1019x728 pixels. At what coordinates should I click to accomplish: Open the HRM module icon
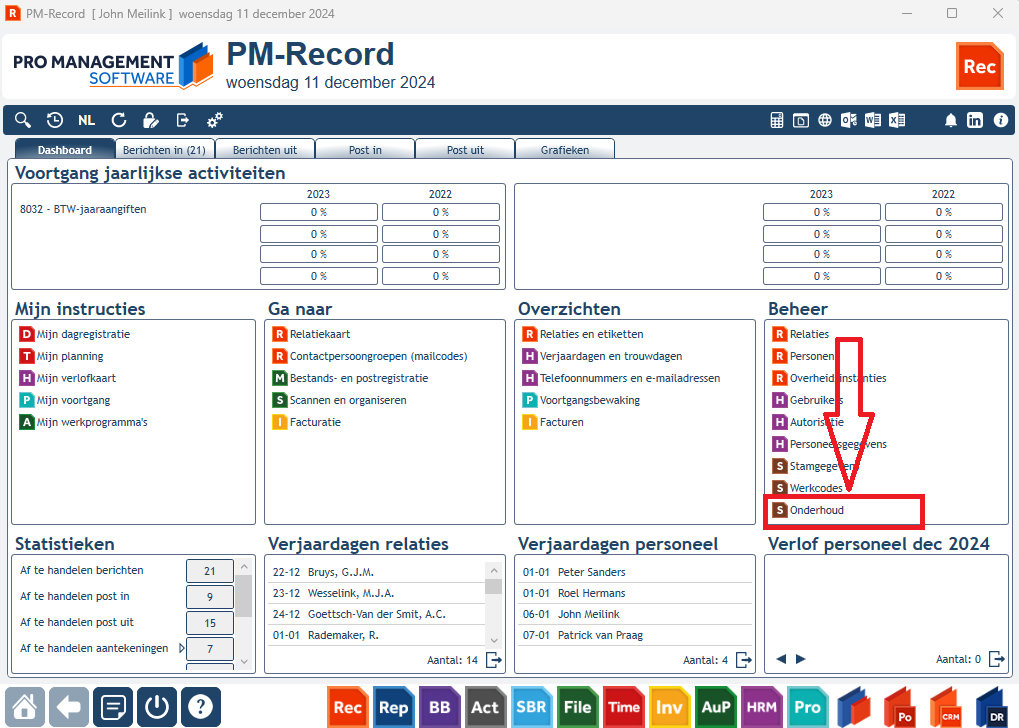click(x=762, y=707)
